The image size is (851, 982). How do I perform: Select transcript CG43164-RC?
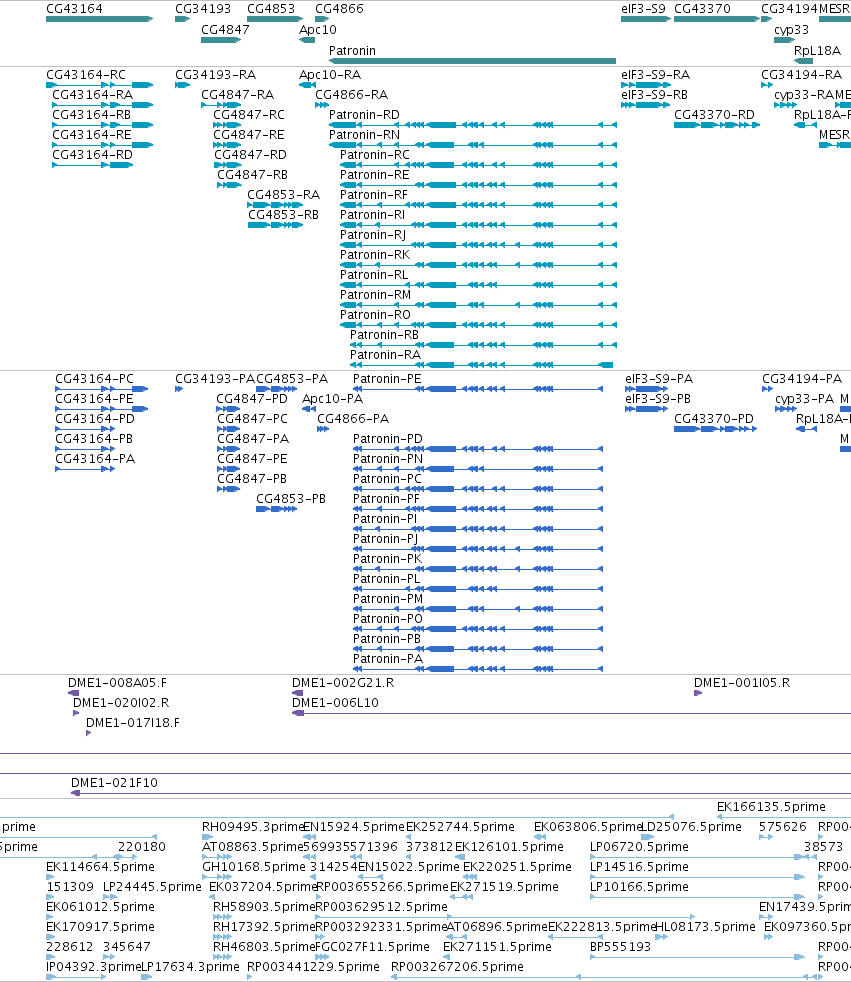coord(100,85)
